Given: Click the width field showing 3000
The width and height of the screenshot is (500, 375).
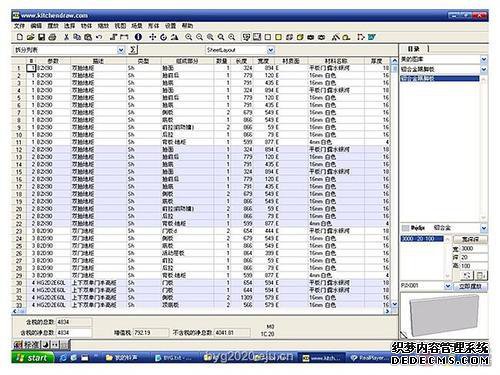Looking at the screenshot, I should 474,249.
